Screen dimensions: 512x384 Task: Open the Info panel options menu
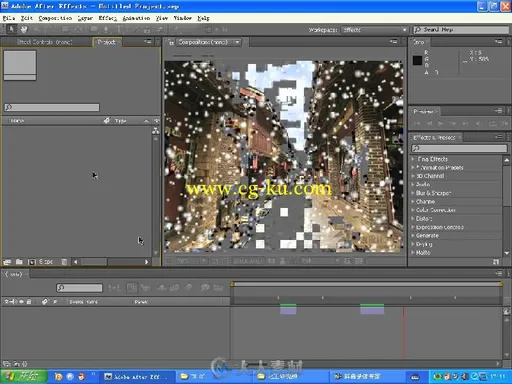[x=498, y=42]
